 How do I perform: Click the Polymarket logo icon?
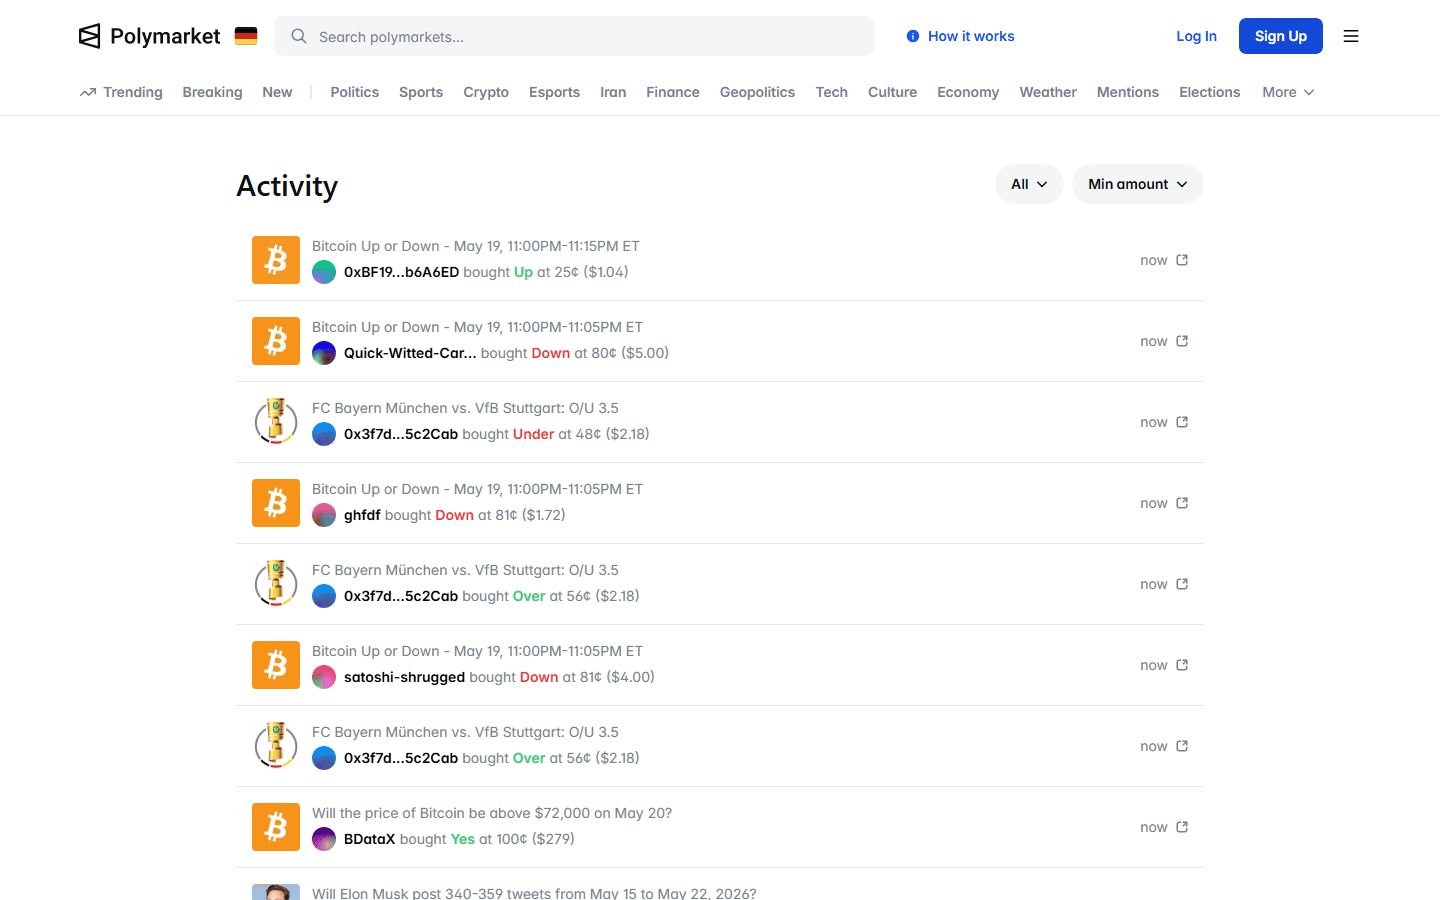pyautogui.click(x=90, y=36)
